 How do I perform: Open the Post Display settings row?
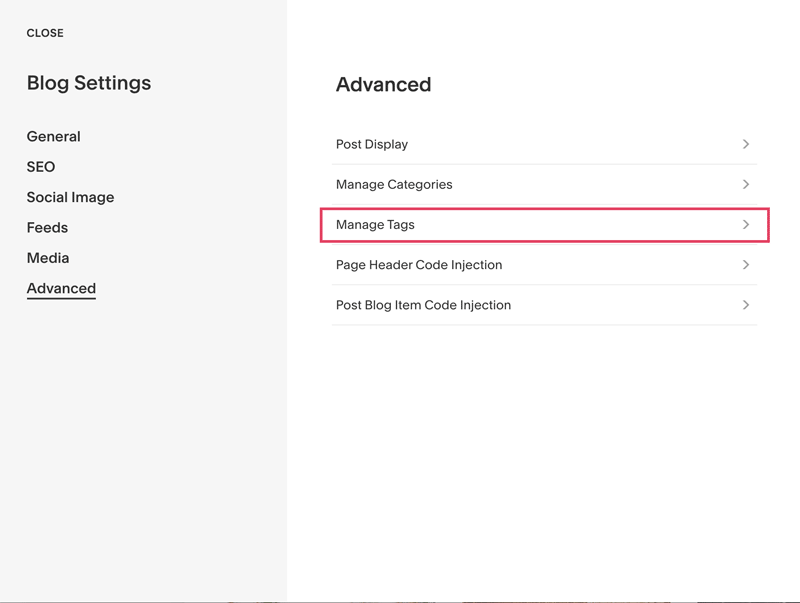544,144
